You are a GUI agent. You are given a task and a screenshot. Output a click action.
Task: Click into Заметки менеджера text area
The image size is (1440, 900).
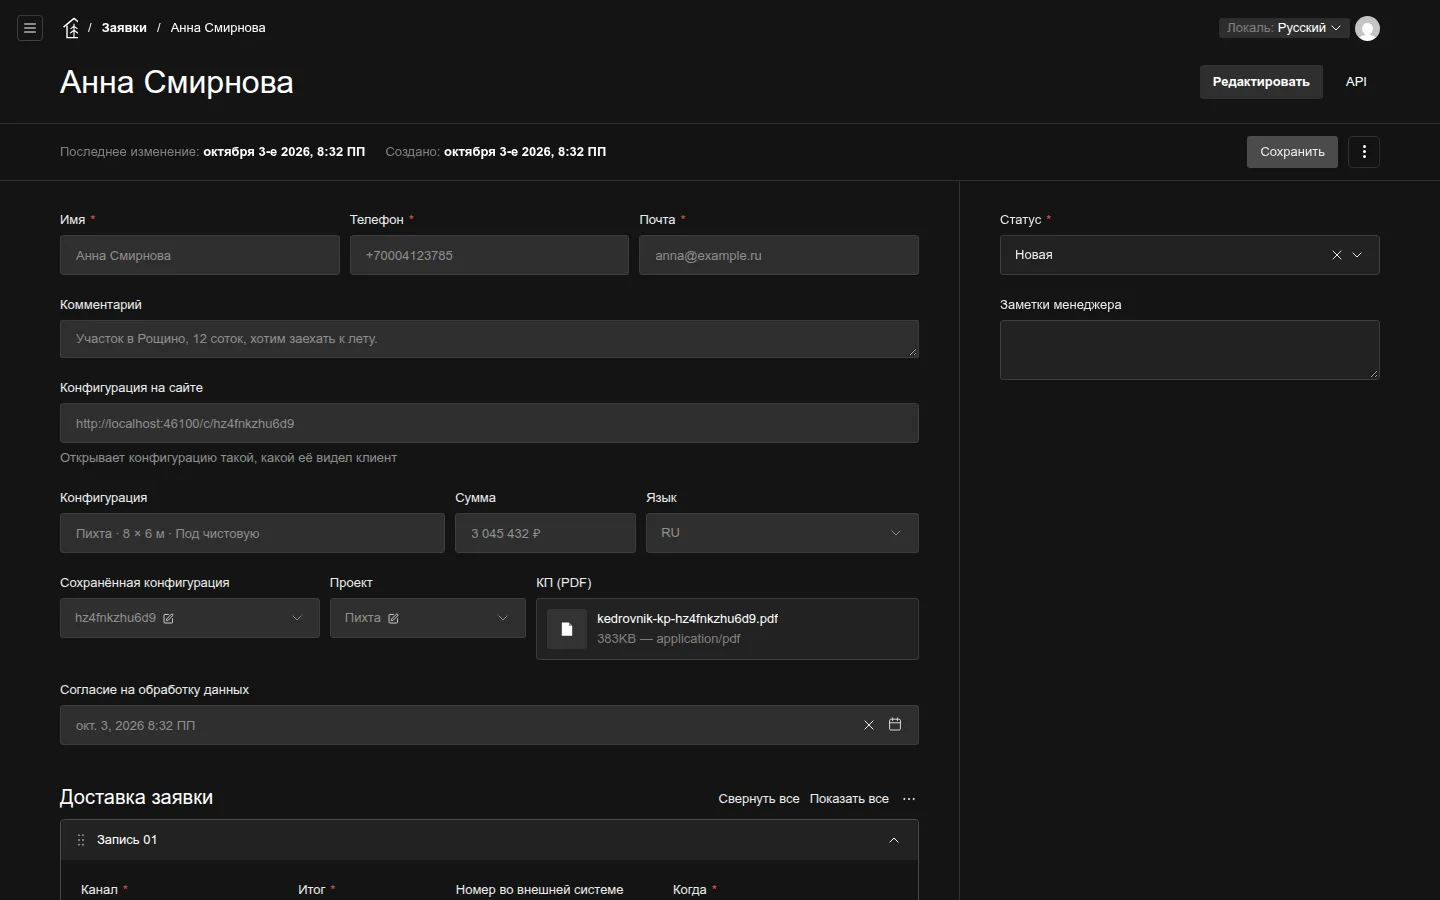pos(1190,350)
